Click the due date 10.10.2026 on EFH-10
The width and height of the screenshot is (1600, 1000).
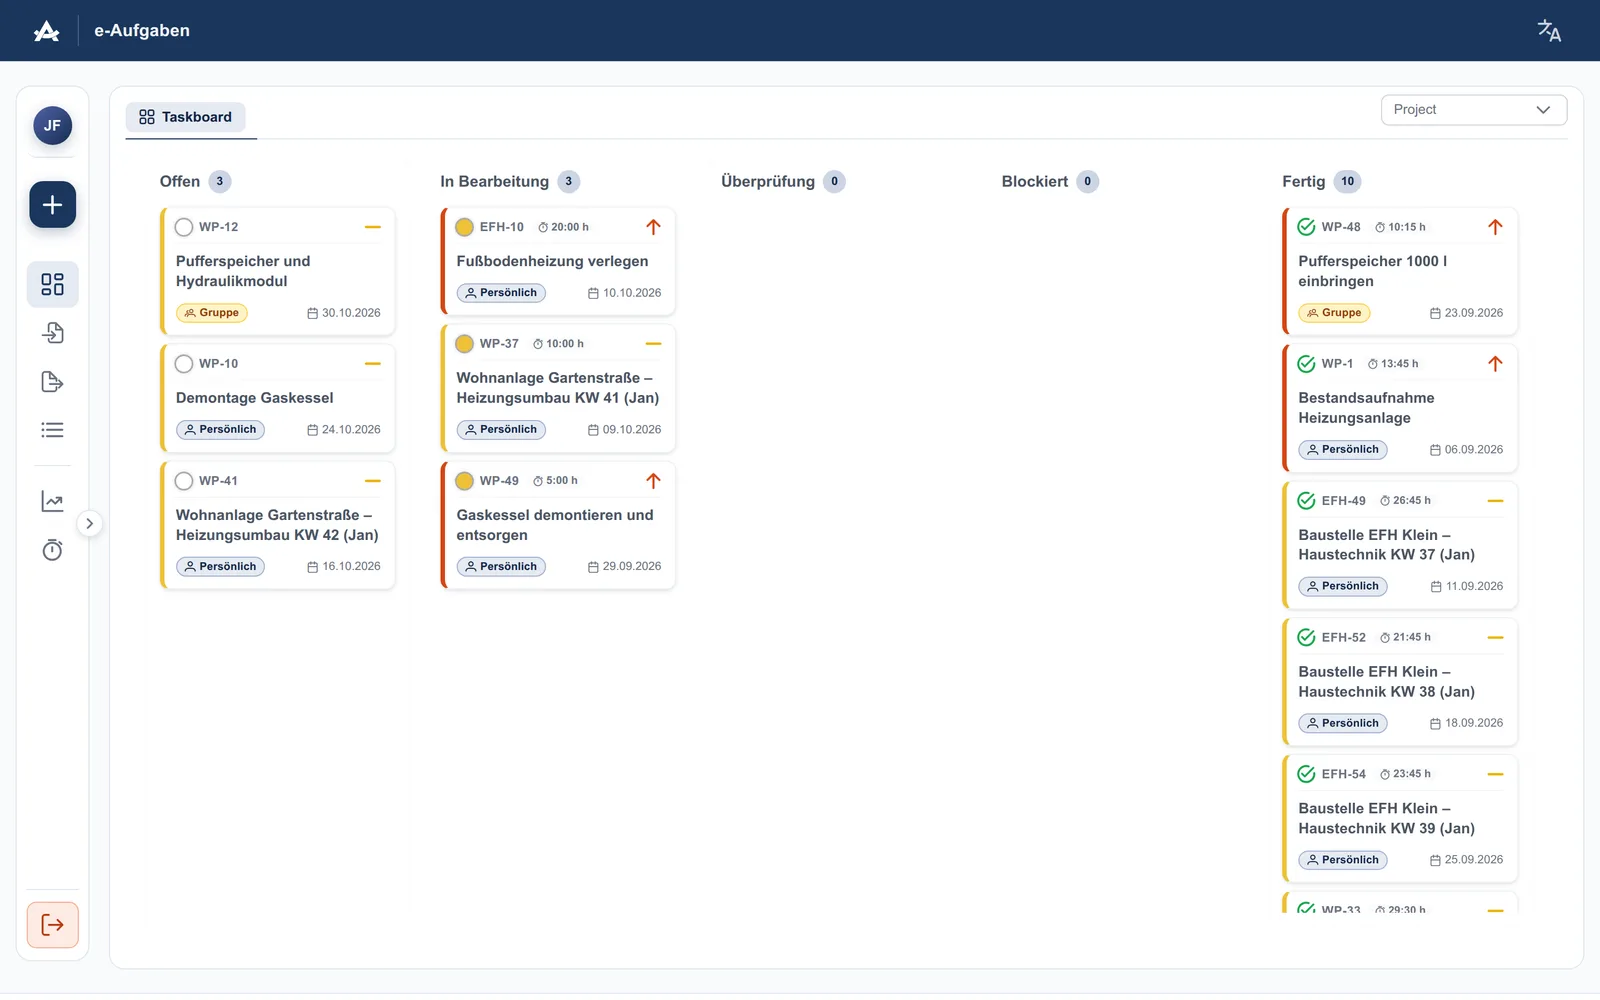pos(624,293)
